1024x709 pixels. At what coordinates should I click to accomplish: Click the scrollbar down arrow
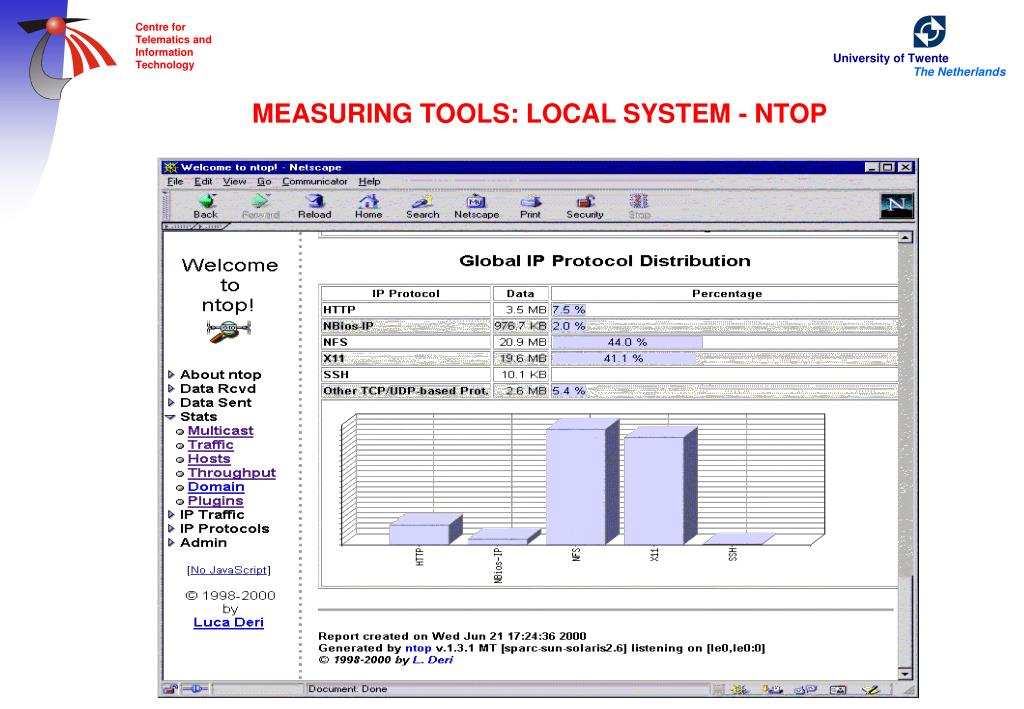coord(905,674)
